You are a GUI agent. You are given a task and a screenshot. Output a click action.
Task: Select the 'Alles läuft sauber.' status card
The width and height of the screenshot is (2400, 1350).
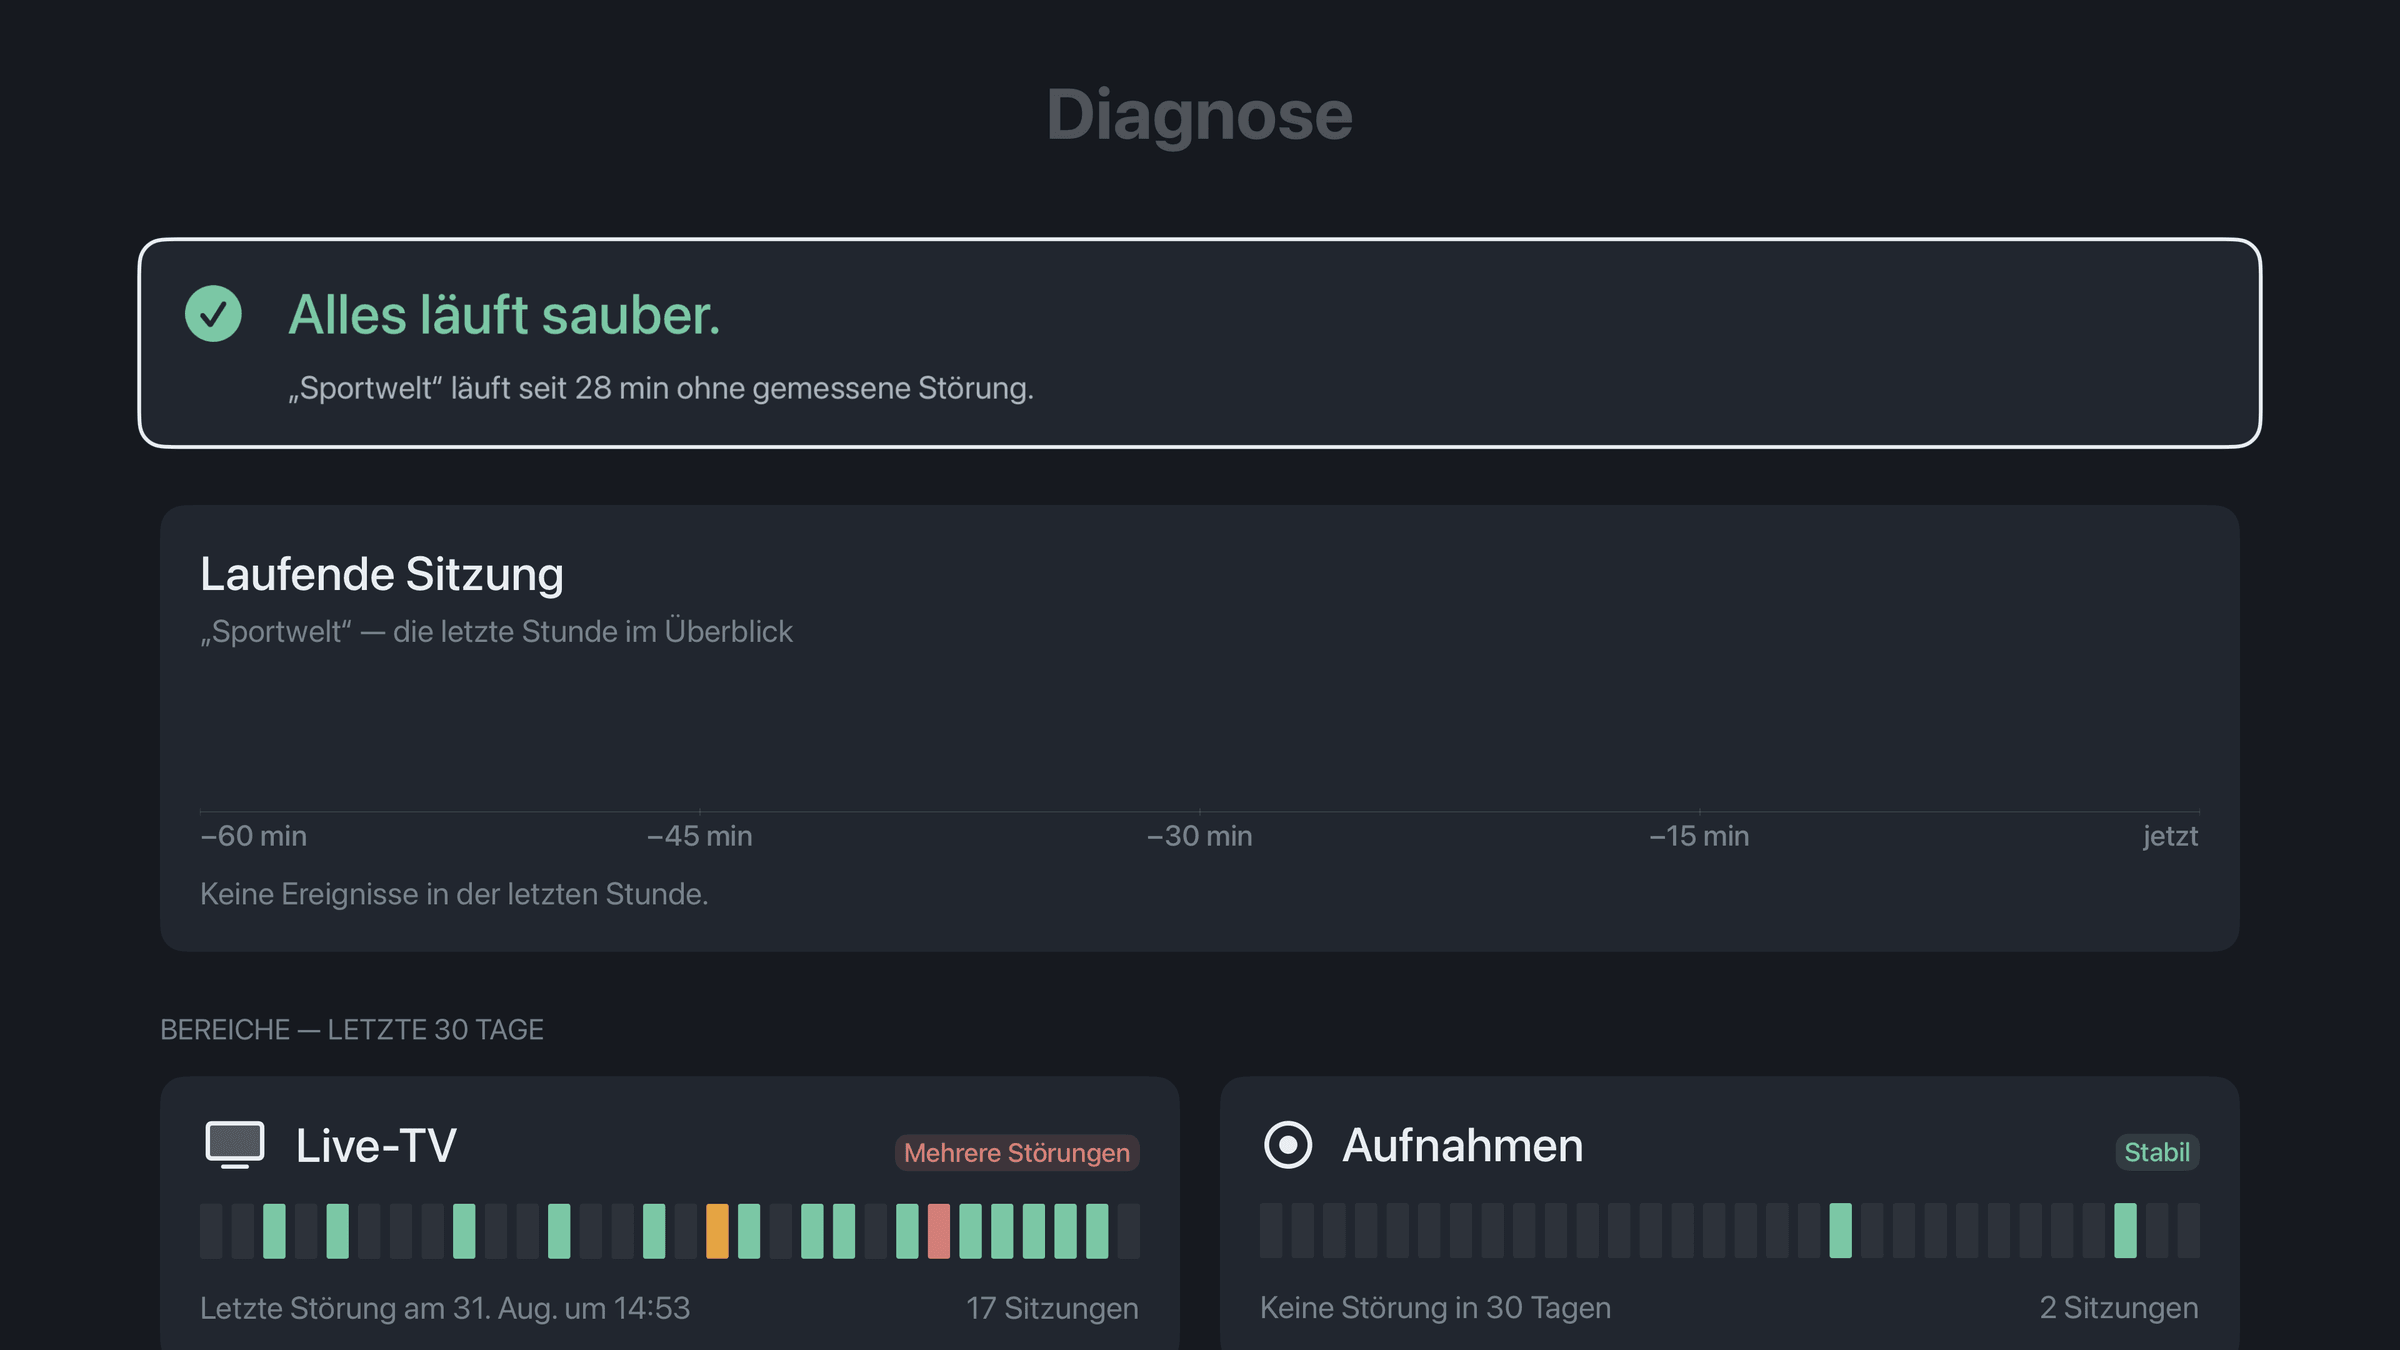[x=1200, y=343]
